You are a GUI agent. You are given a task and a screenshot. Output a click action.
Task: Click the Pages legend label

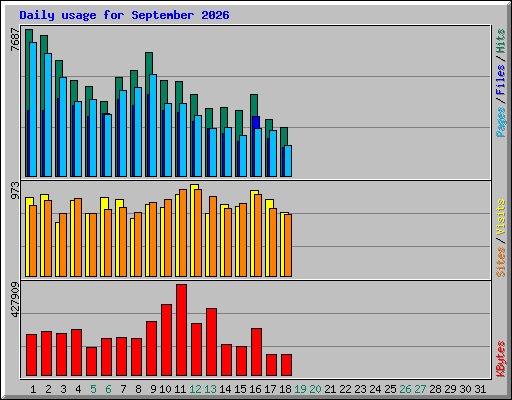pyautogui.click(x=501, y=122)
